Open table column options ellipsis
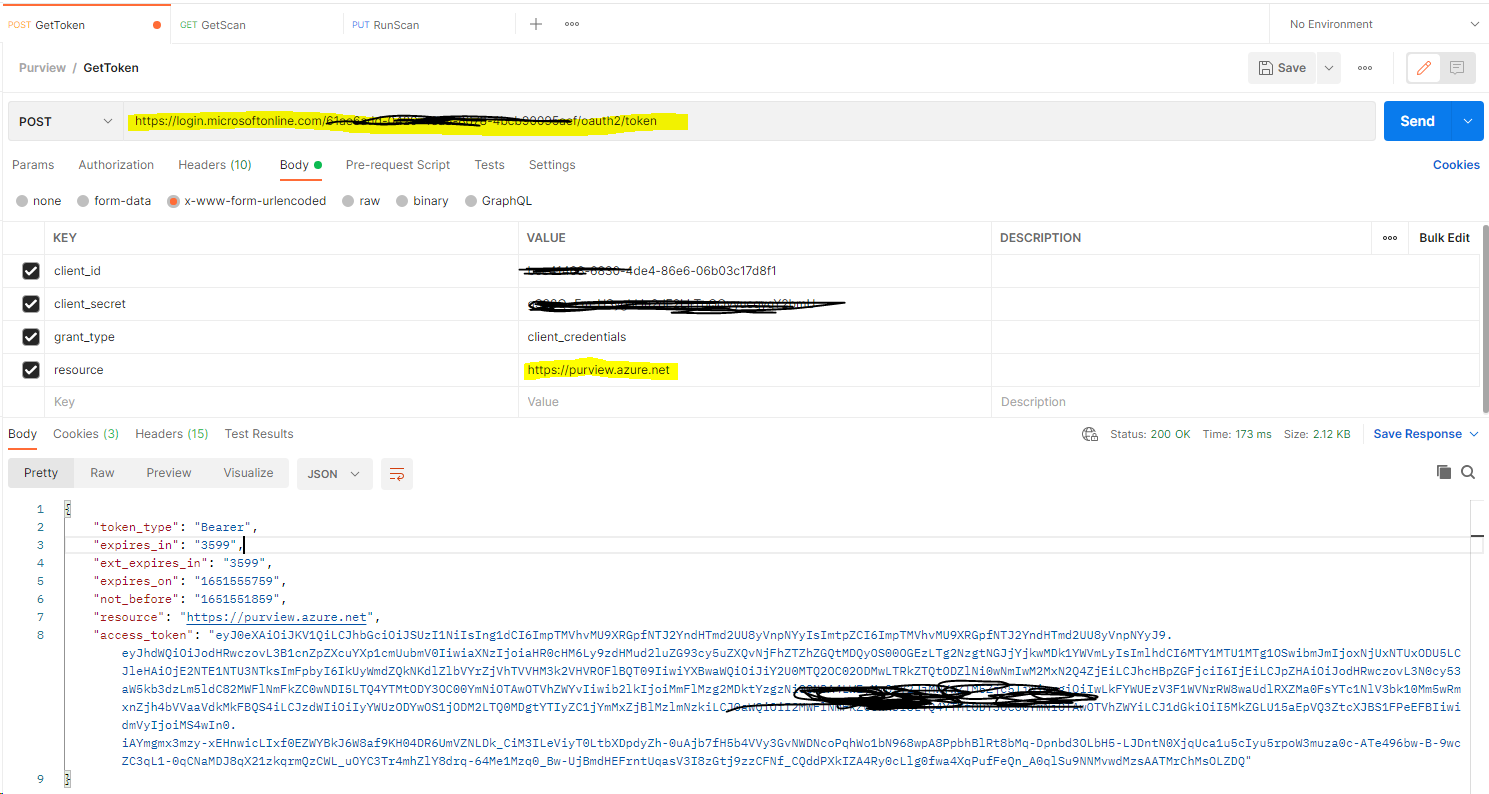The height and width of the screenshot is (794, 1489). (x=1389, y=238)
